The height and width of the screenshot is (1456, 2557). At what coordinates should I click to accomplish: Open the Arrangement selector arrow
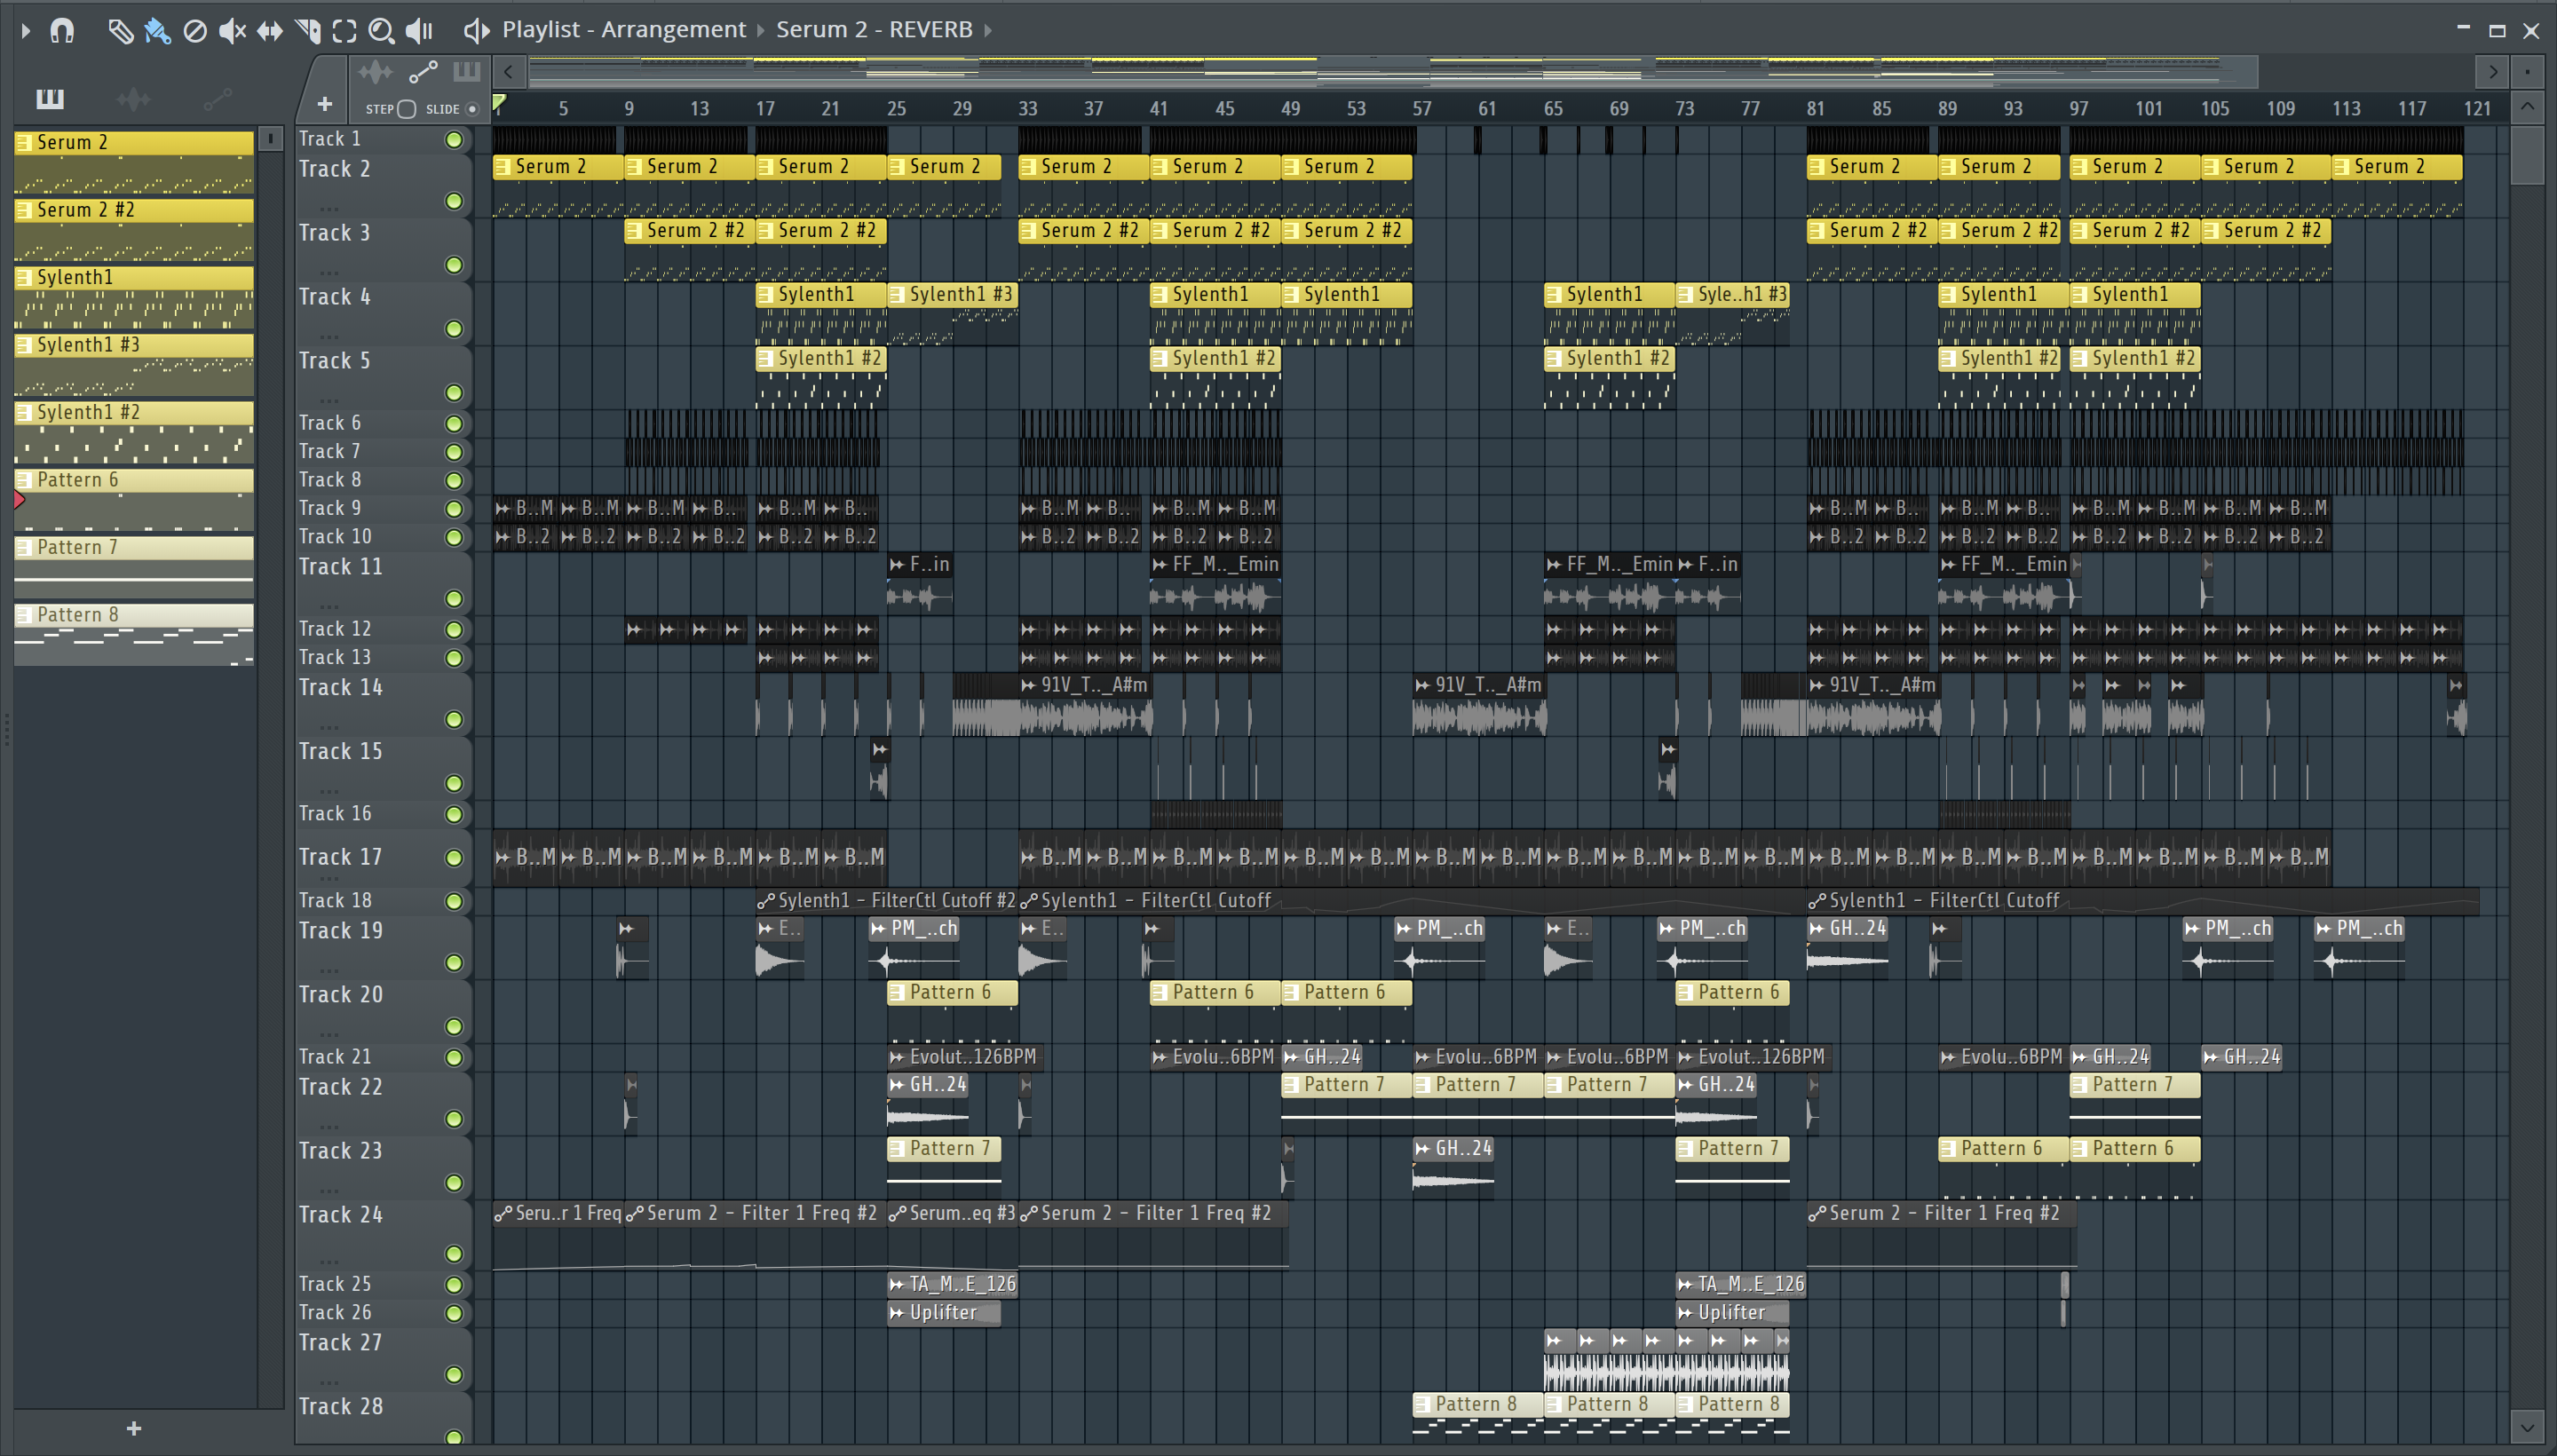(x=761, y=31)
